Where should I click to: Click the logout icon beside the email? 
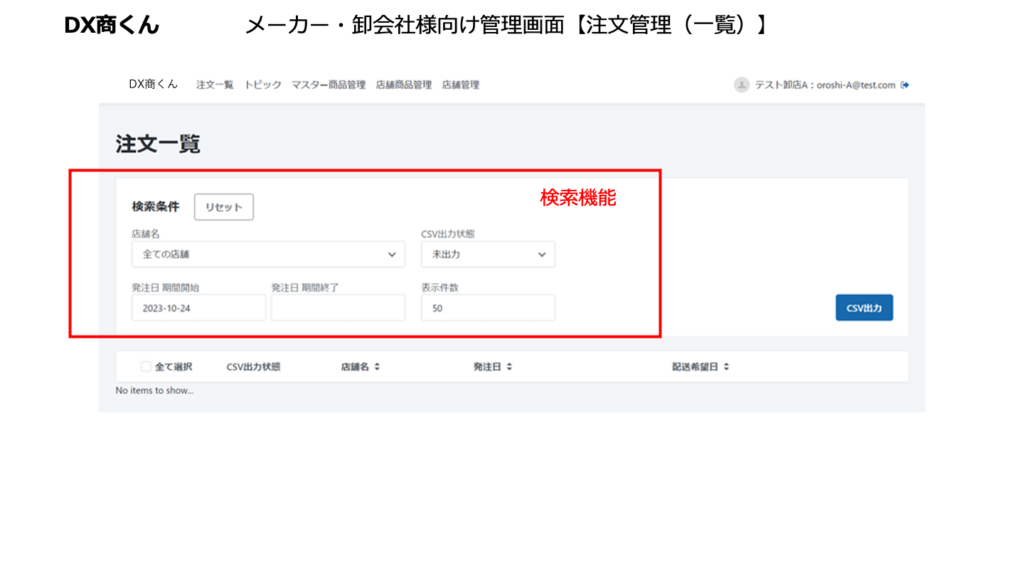pos(905,85)
